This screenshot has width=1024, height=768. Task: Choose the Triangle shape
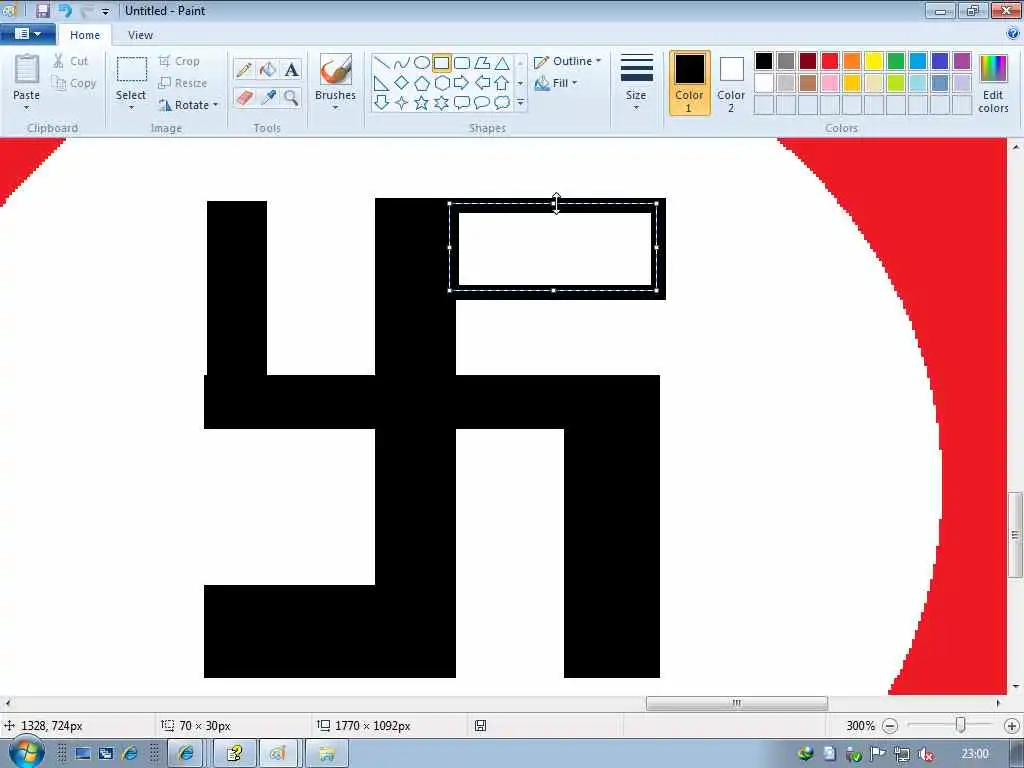pyautogui.click(x=502, y=63)
